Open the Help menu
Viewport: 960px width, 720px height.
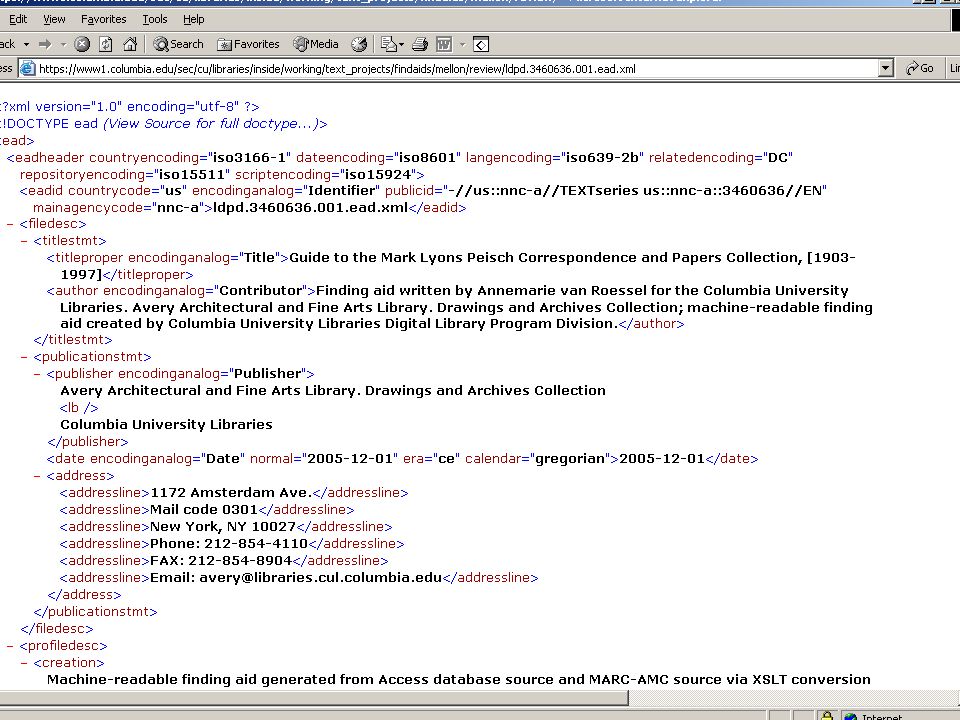193,19
